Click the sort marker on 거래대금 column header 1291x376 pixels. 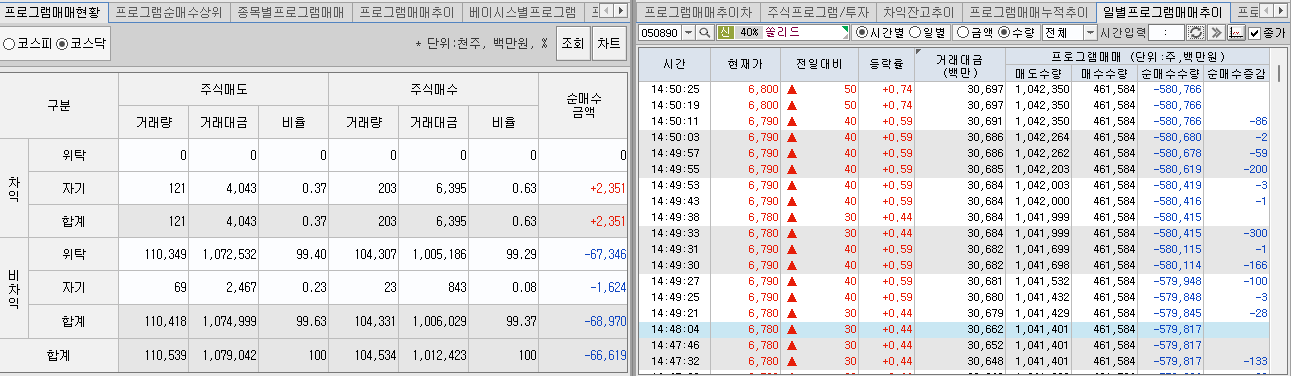pos(918,51)
